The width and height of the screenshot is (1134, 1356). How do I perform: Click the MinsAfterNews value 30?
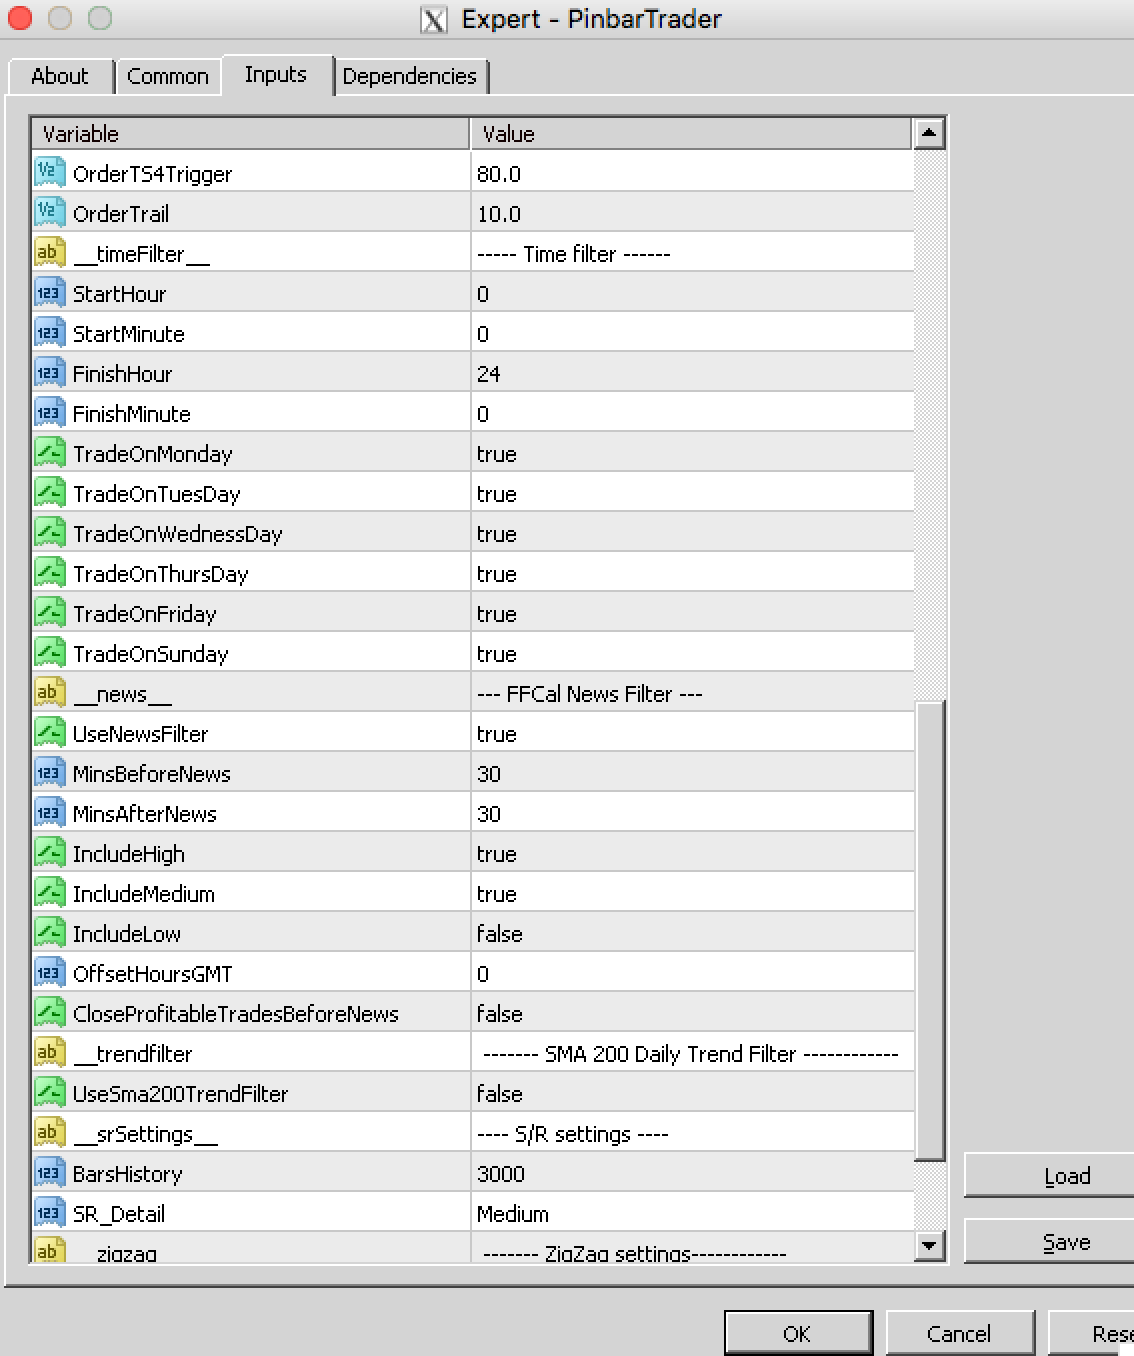(x=489, y=814)
